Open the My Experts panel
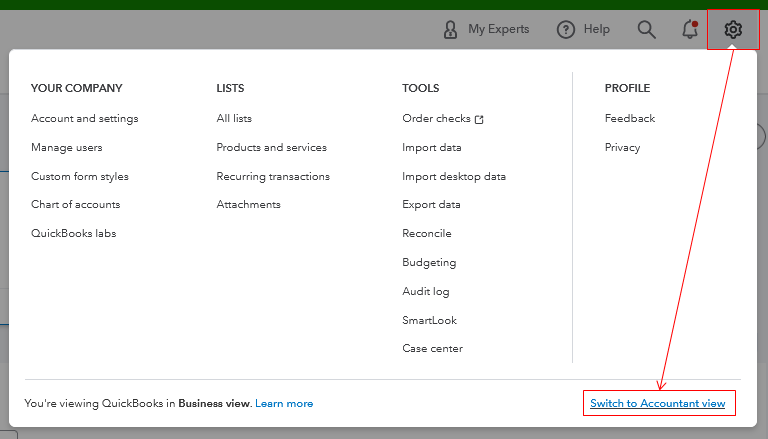This screenshot has height=439, width=768. pos(486,30)
